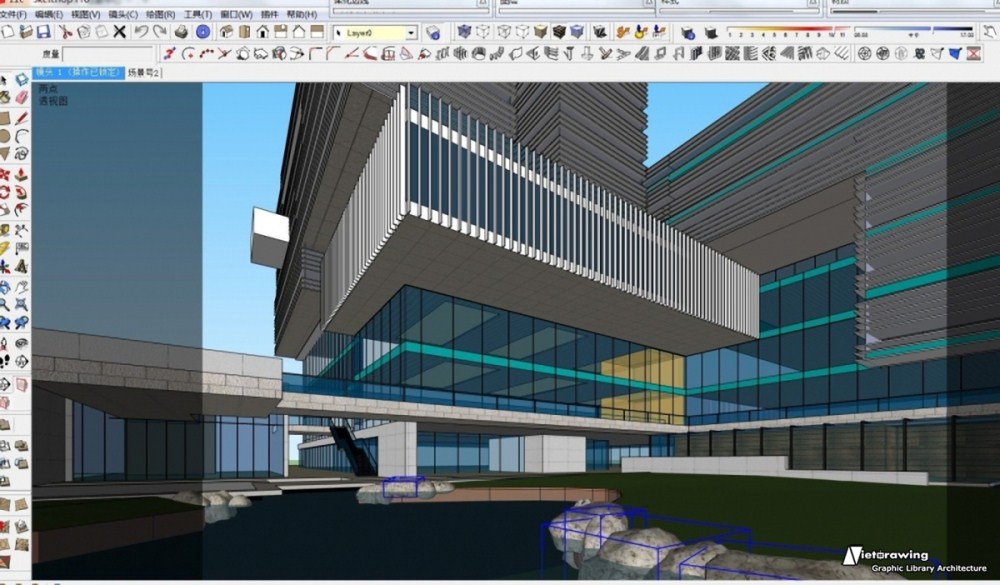Screen dimensions: 1000x585
Task: Click the measurements input field
Action: [x=107, y=54]
